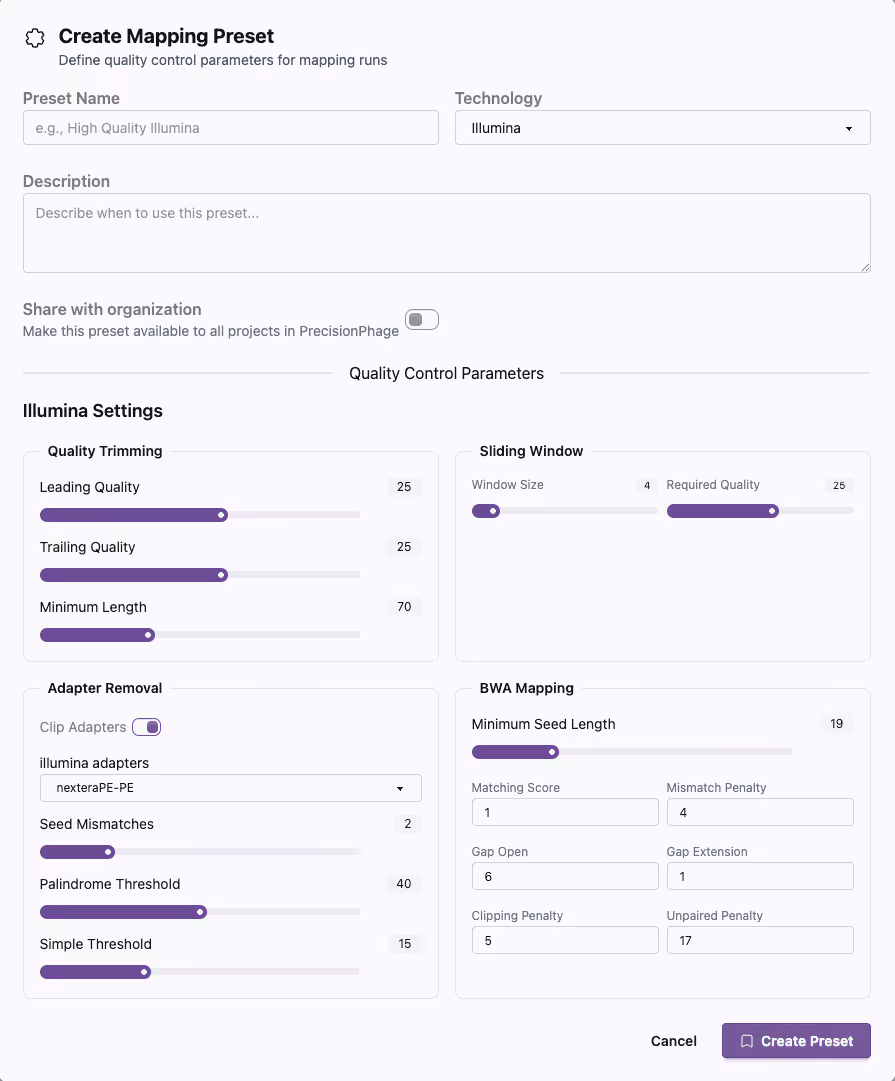Click the Create Preset button
Screen dimensions: 895x1081
796,1041
